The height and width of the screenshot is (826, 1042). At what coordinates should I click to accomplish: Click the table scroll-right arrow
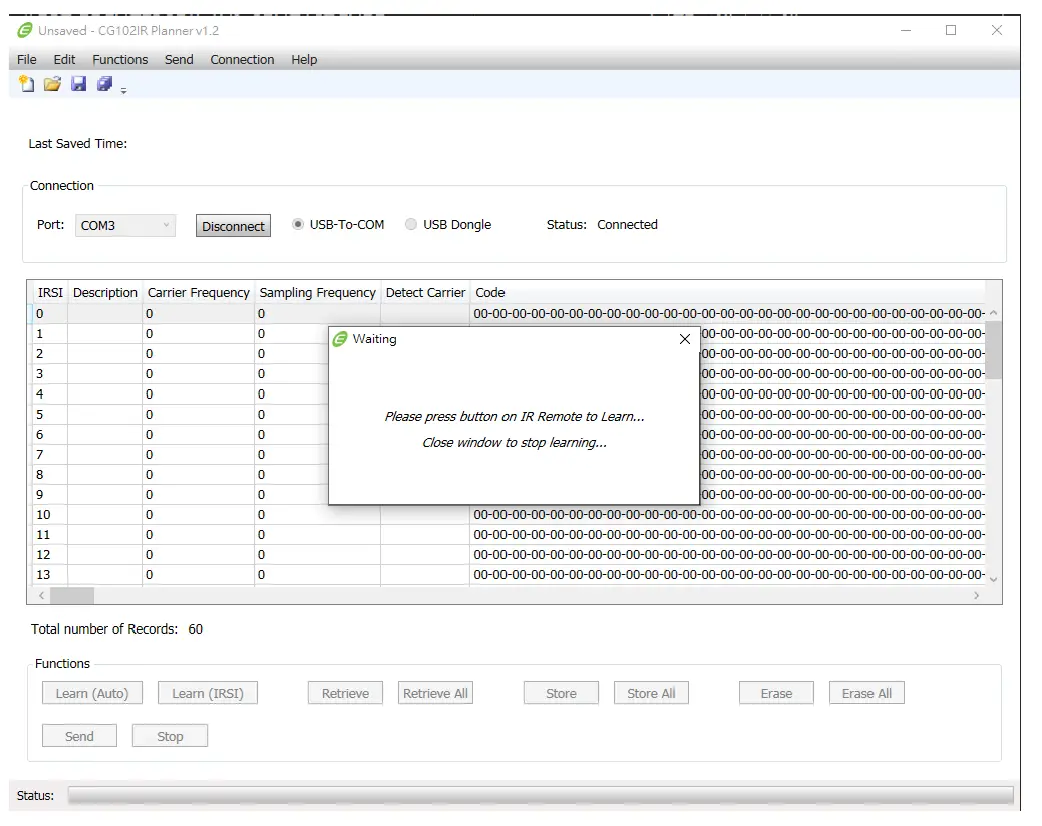point(976,595)
